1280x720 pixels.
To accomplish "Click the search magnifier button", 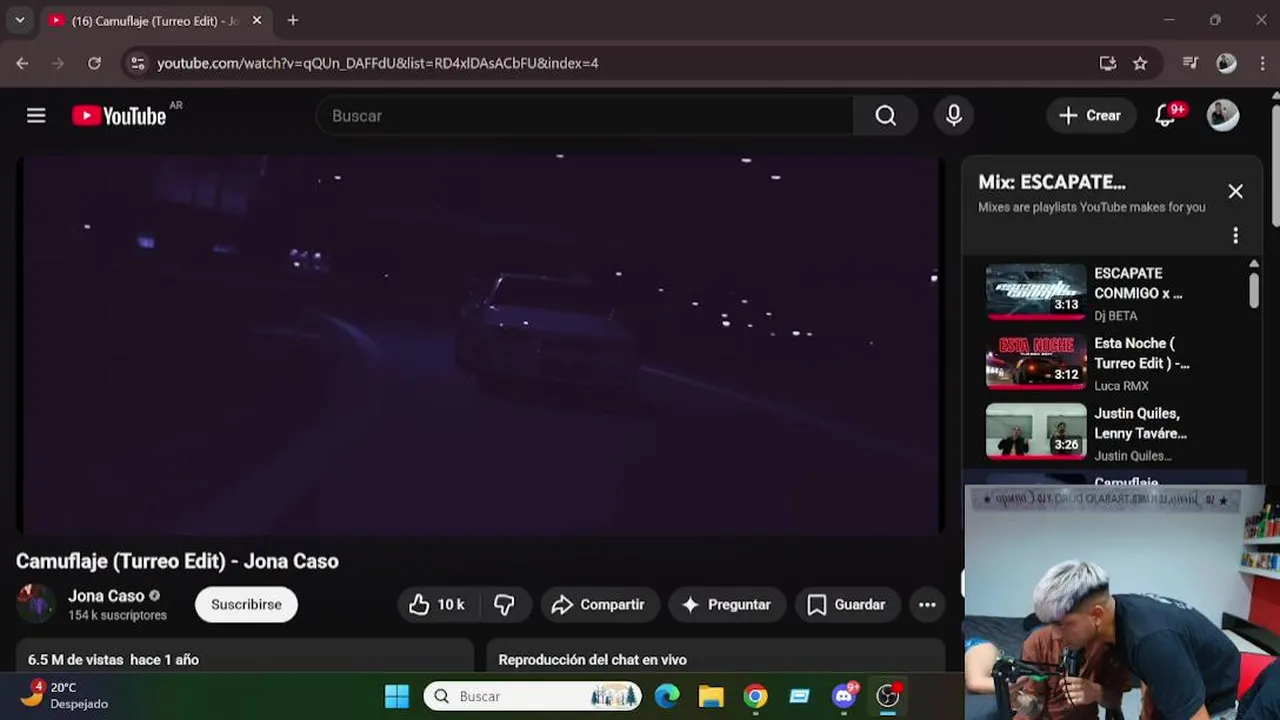I will click(885, 116).
